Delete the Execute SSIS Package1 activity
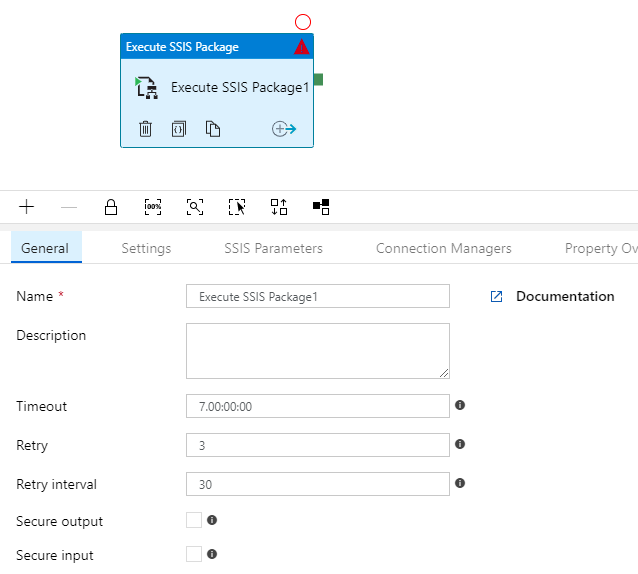The width and height of the screenshot is (638, 574). [145, 129]
